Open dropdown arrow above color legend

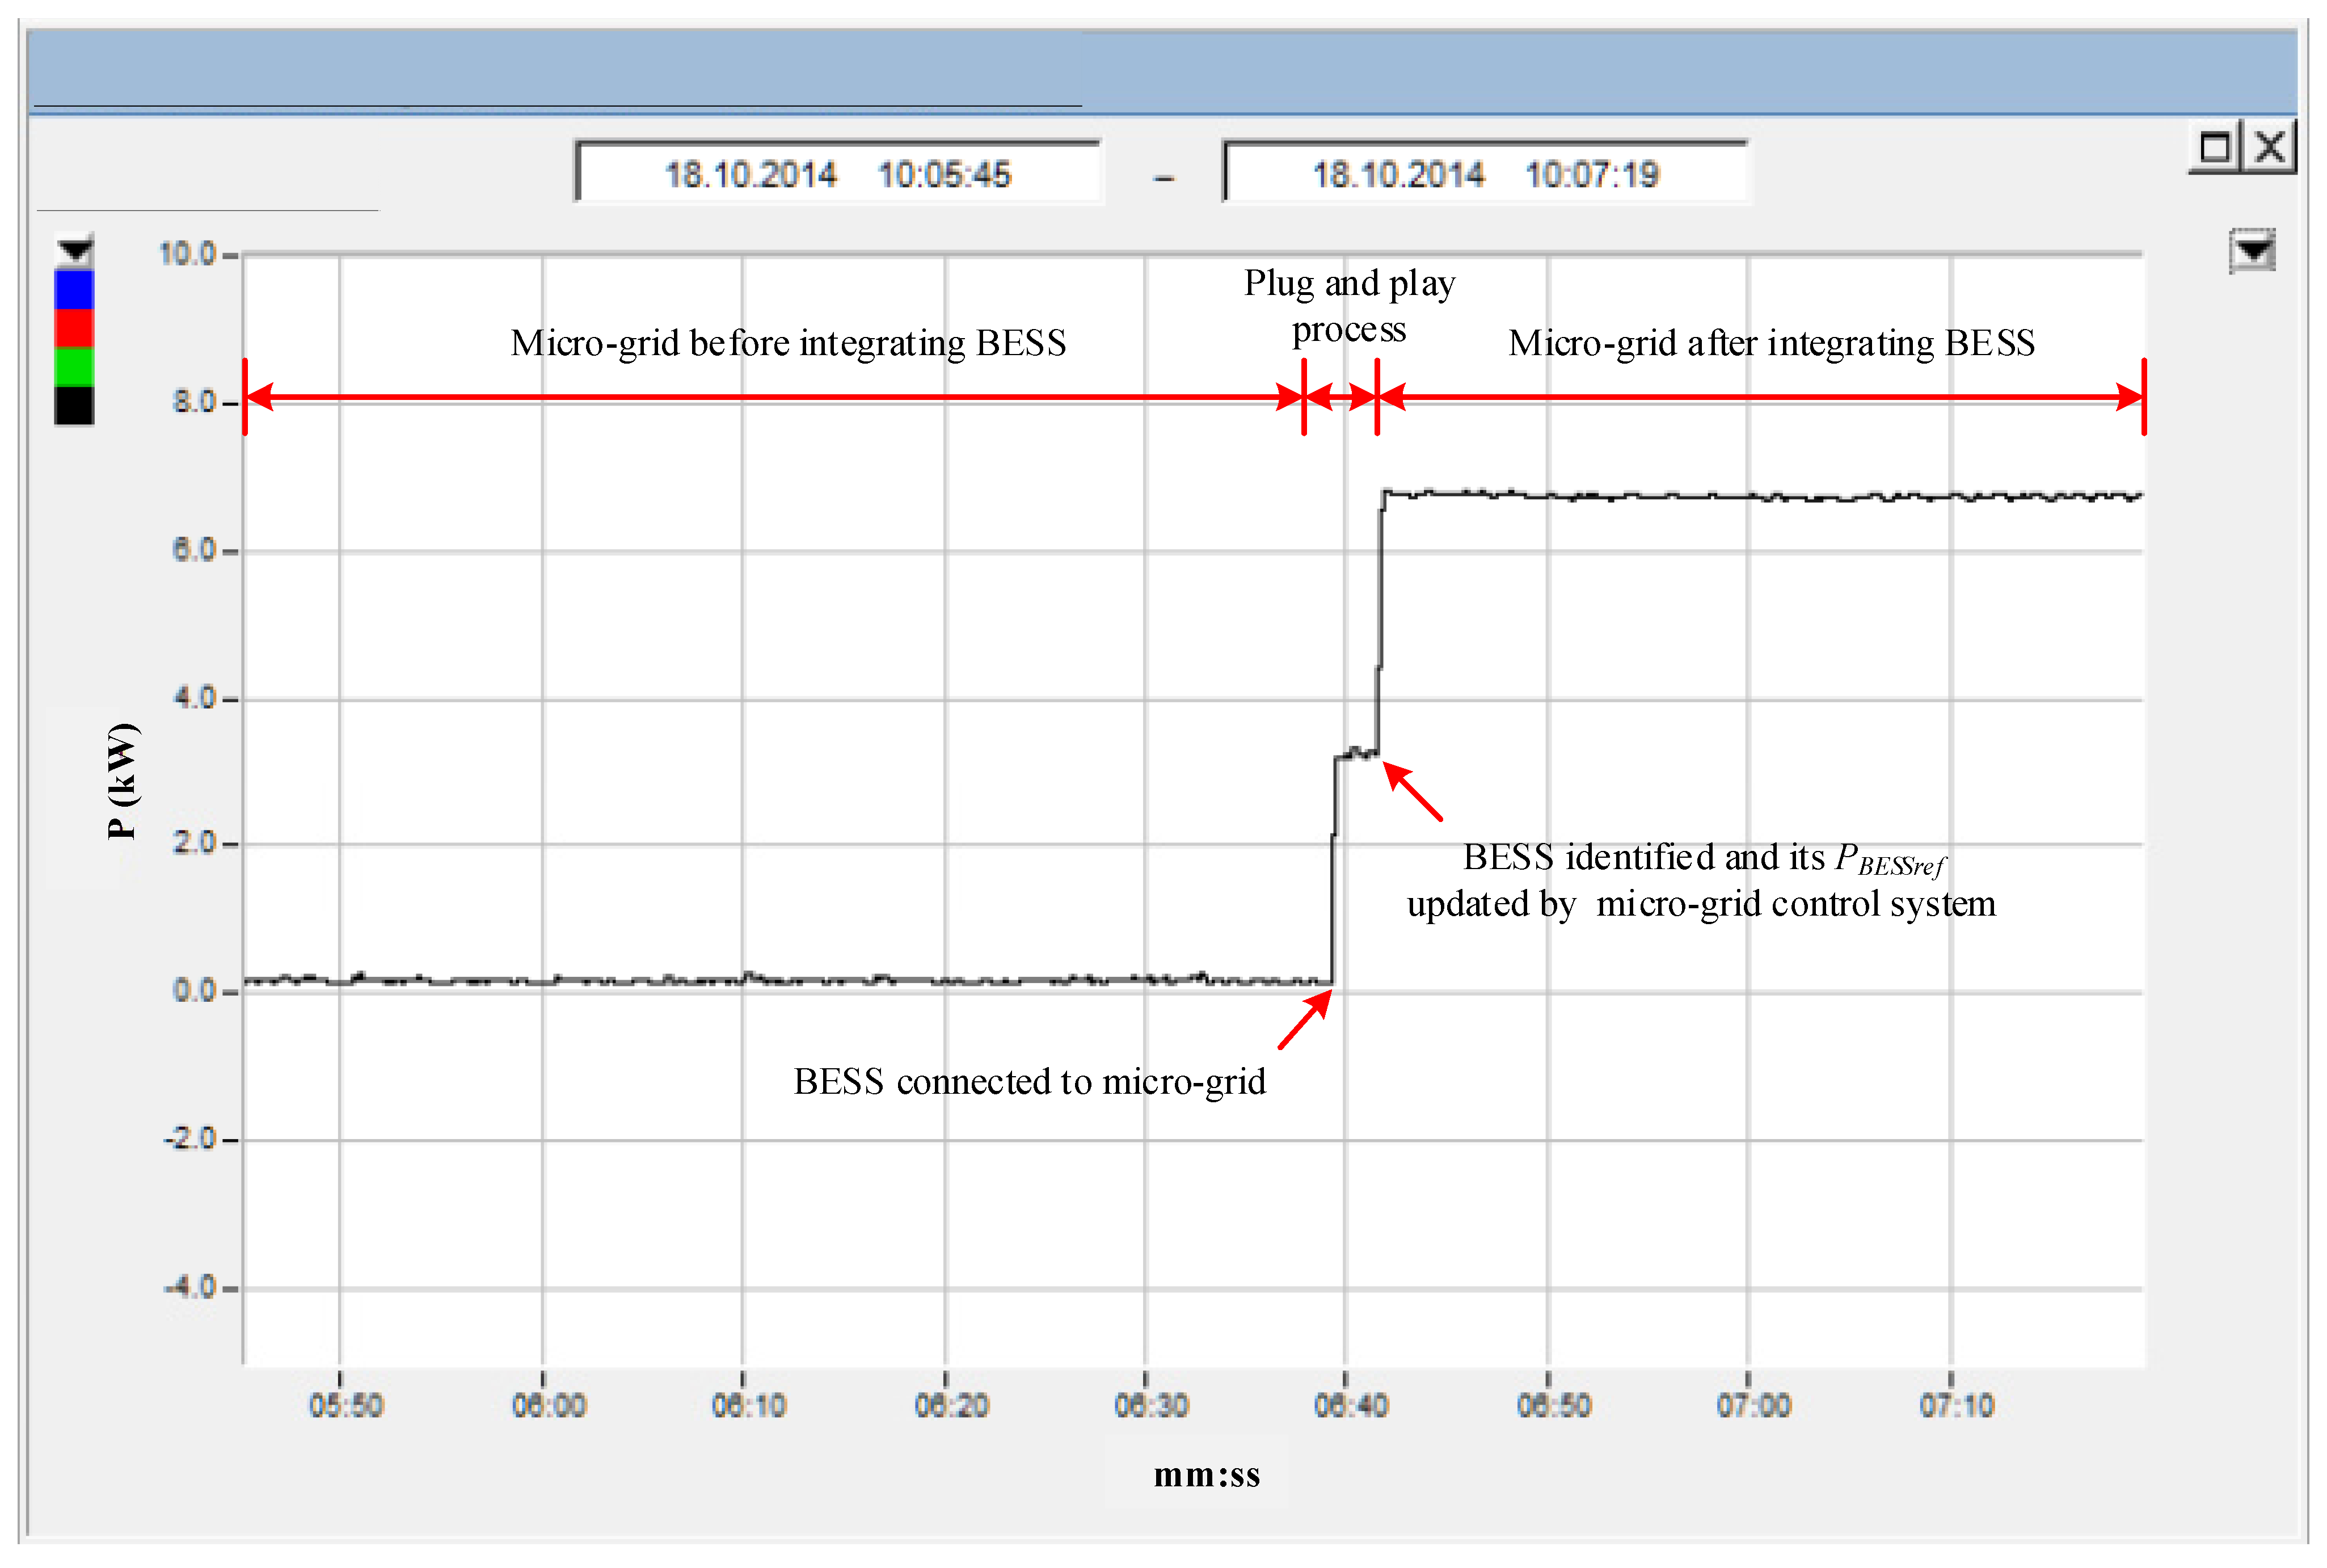[74, 251]
